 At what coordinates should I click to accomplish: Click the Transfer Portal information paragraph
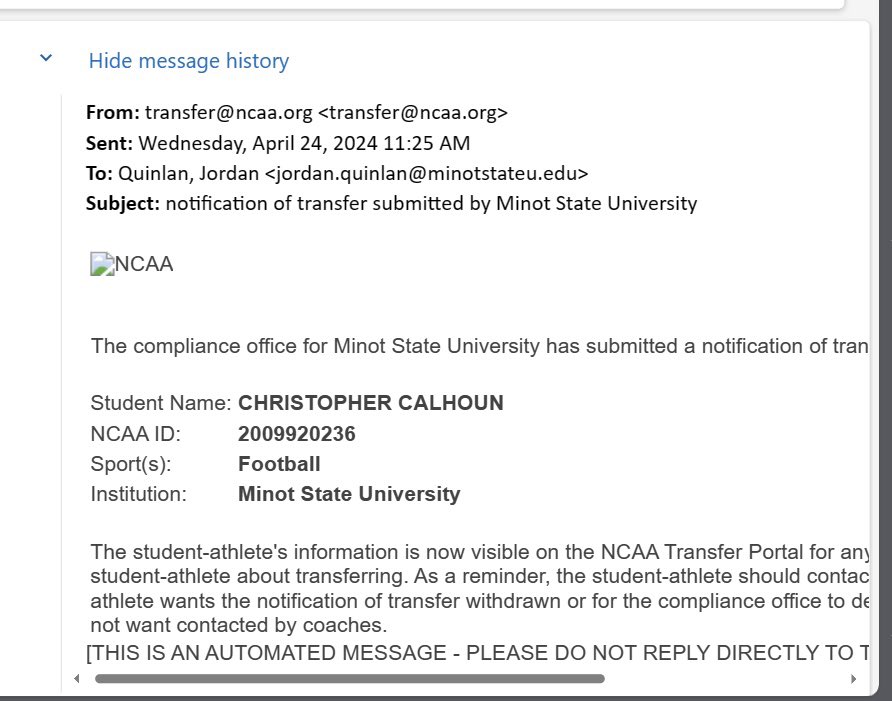tap(480, 588)
